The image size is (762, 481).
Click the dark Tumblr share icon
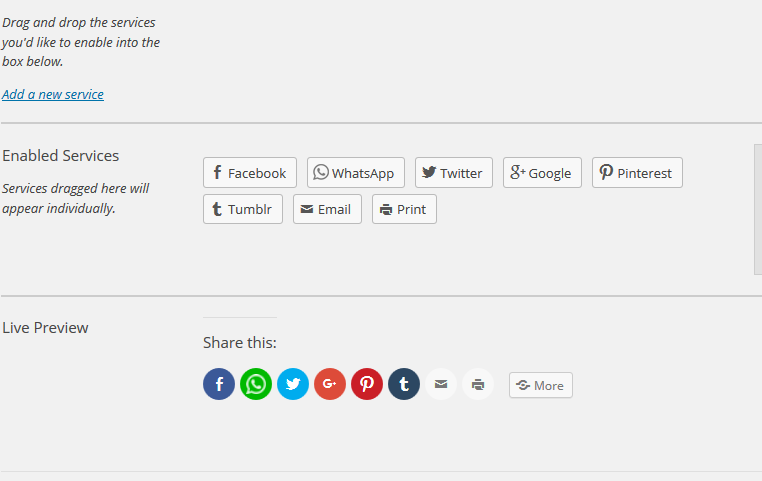404,384
